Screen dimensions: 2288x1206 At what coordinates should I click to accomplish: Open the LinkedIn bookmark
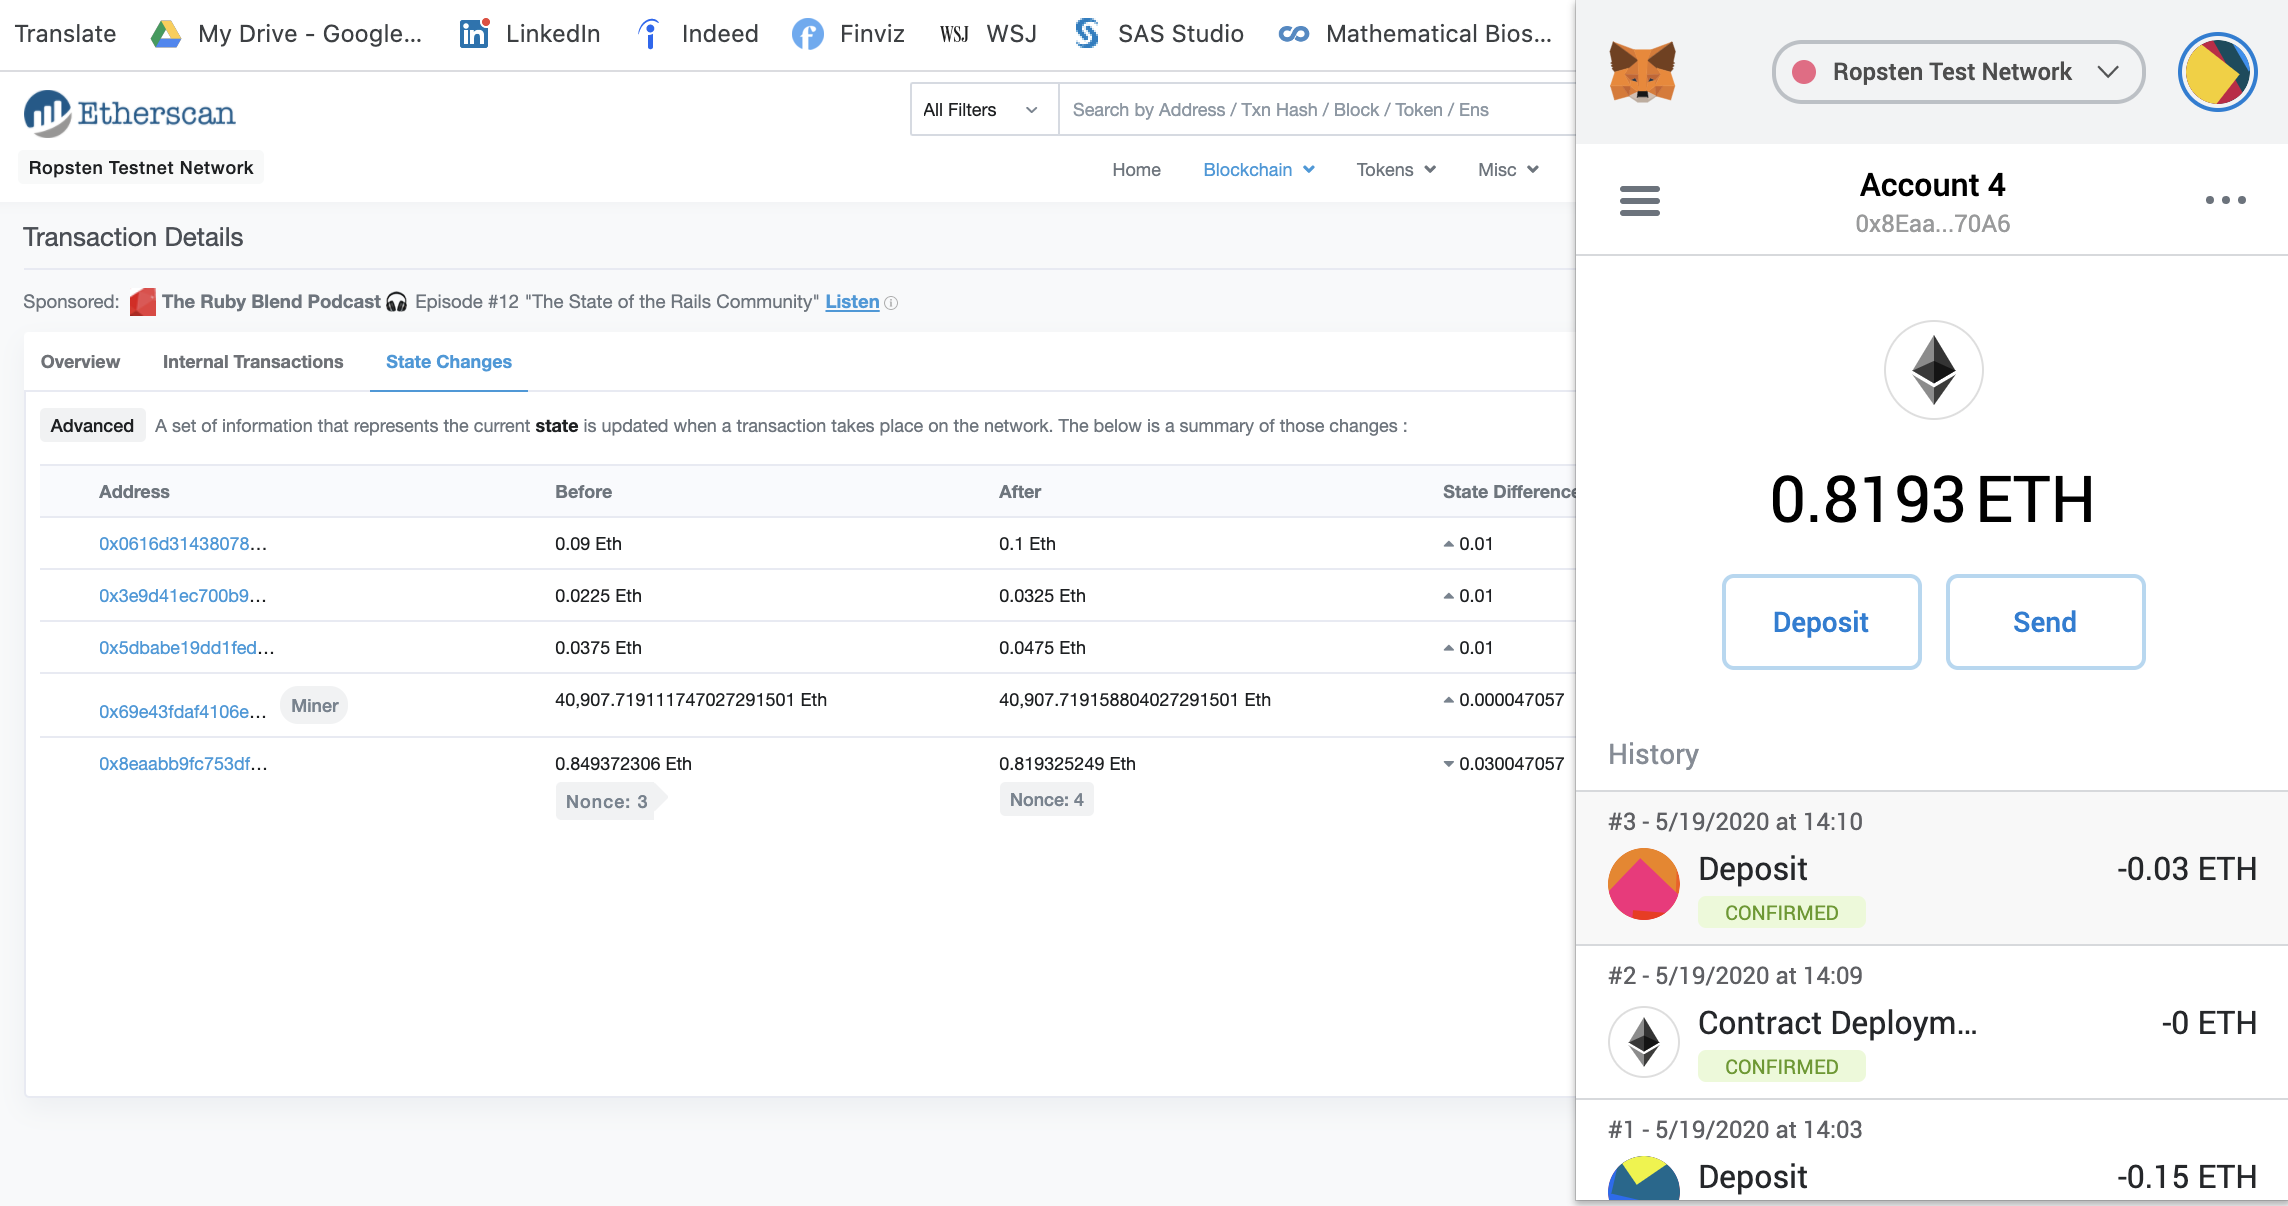tap(530, 34)
